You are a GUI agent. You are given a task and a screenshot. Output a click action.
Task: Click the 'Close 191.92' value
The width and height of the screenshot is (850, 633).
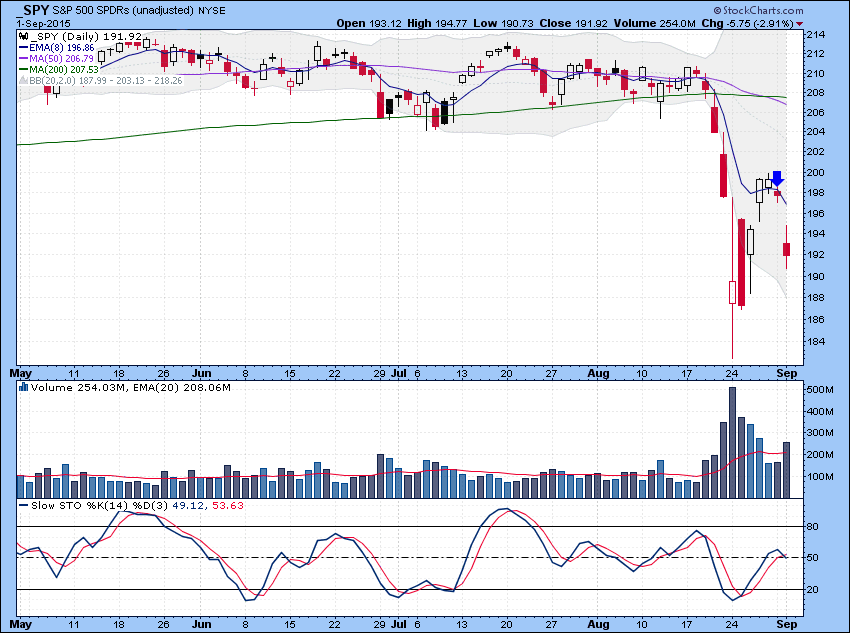tap(574, 23)
